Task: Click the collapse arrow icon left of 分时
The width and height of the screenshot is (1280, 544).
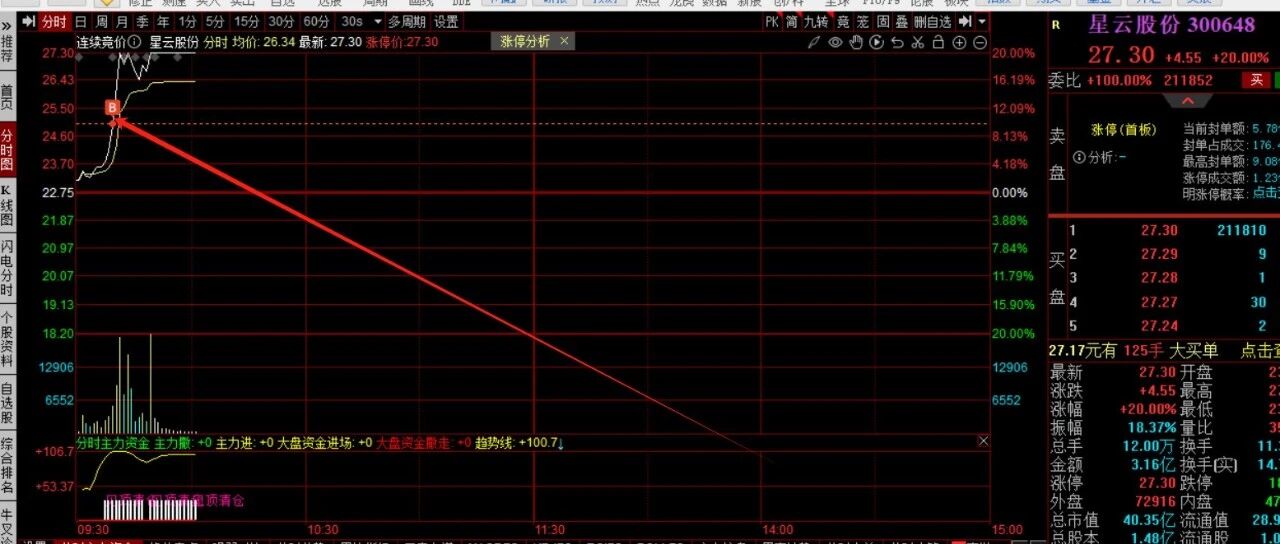Action: pyautogui.click(x=30, y=21)
